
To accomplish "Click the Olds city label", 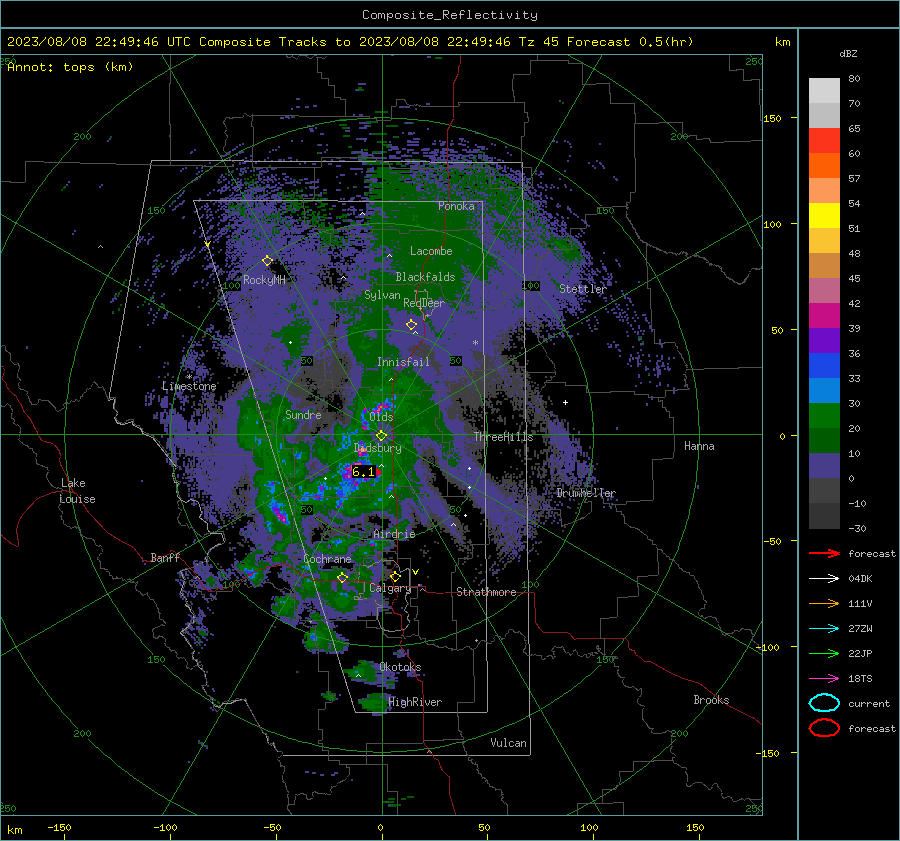I will tap(381, 417).
